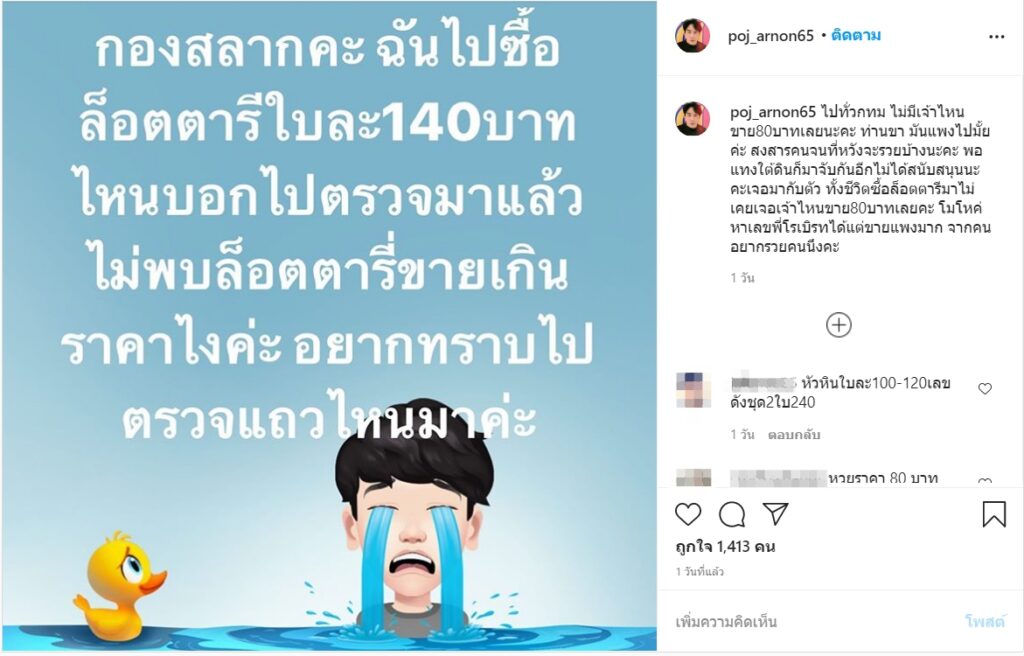Like the หัวหิน comment with its small heart

985,389
